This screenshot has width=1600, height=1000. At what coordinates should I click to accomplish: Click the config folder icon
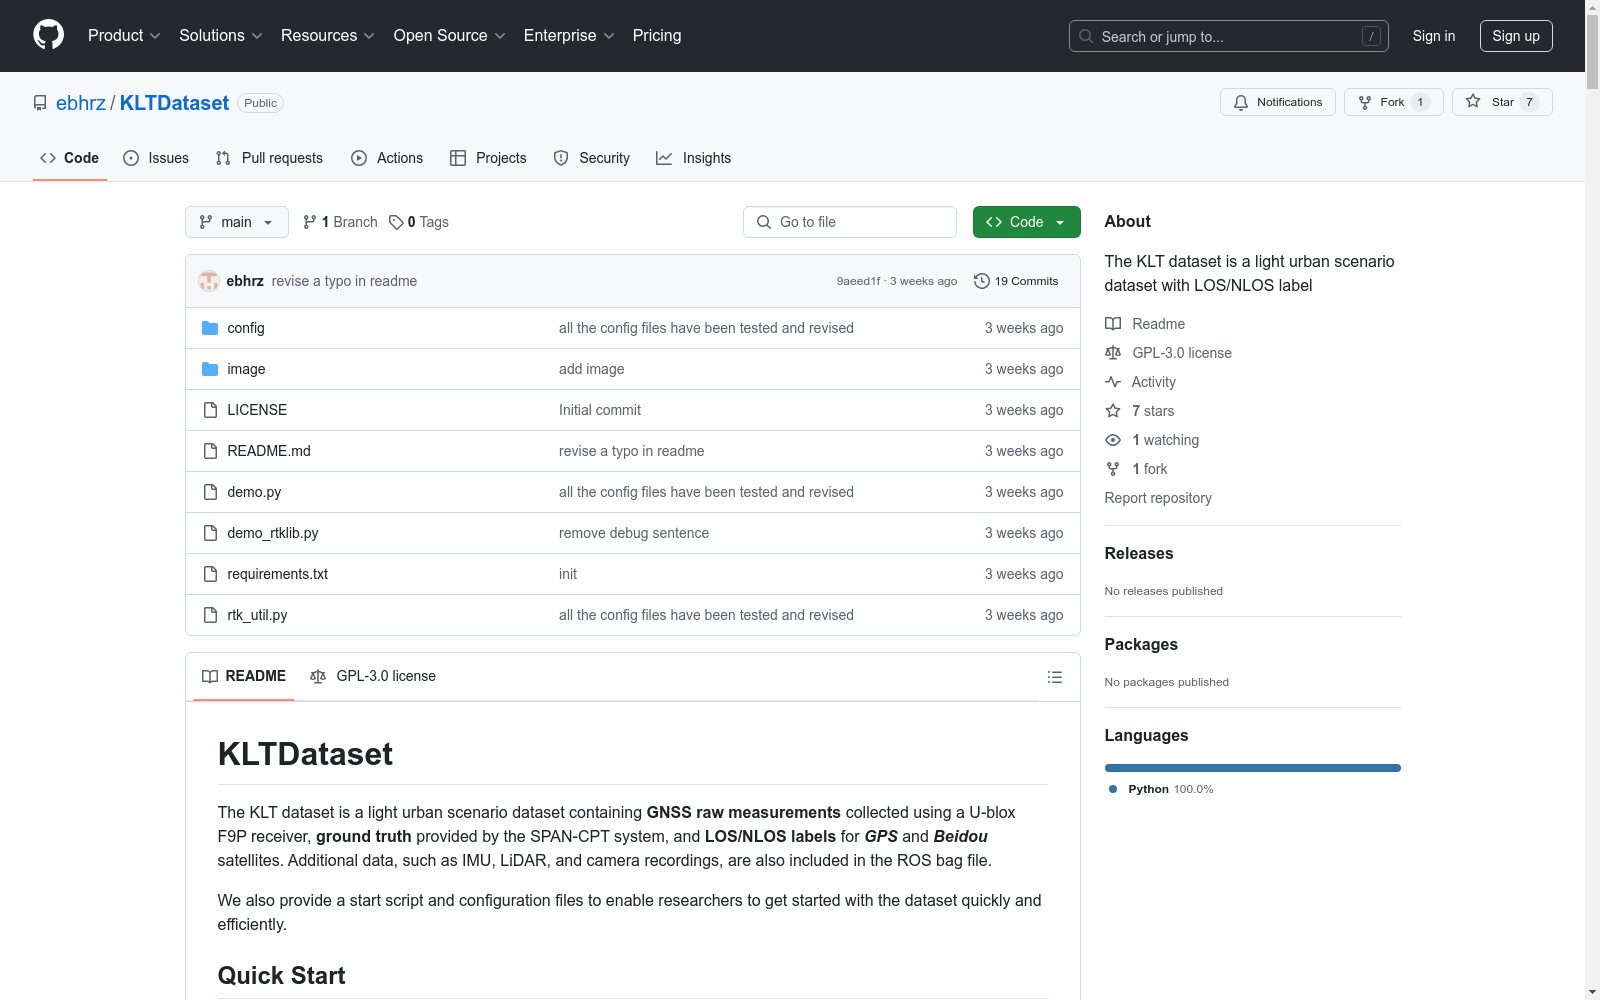(210, 328)
